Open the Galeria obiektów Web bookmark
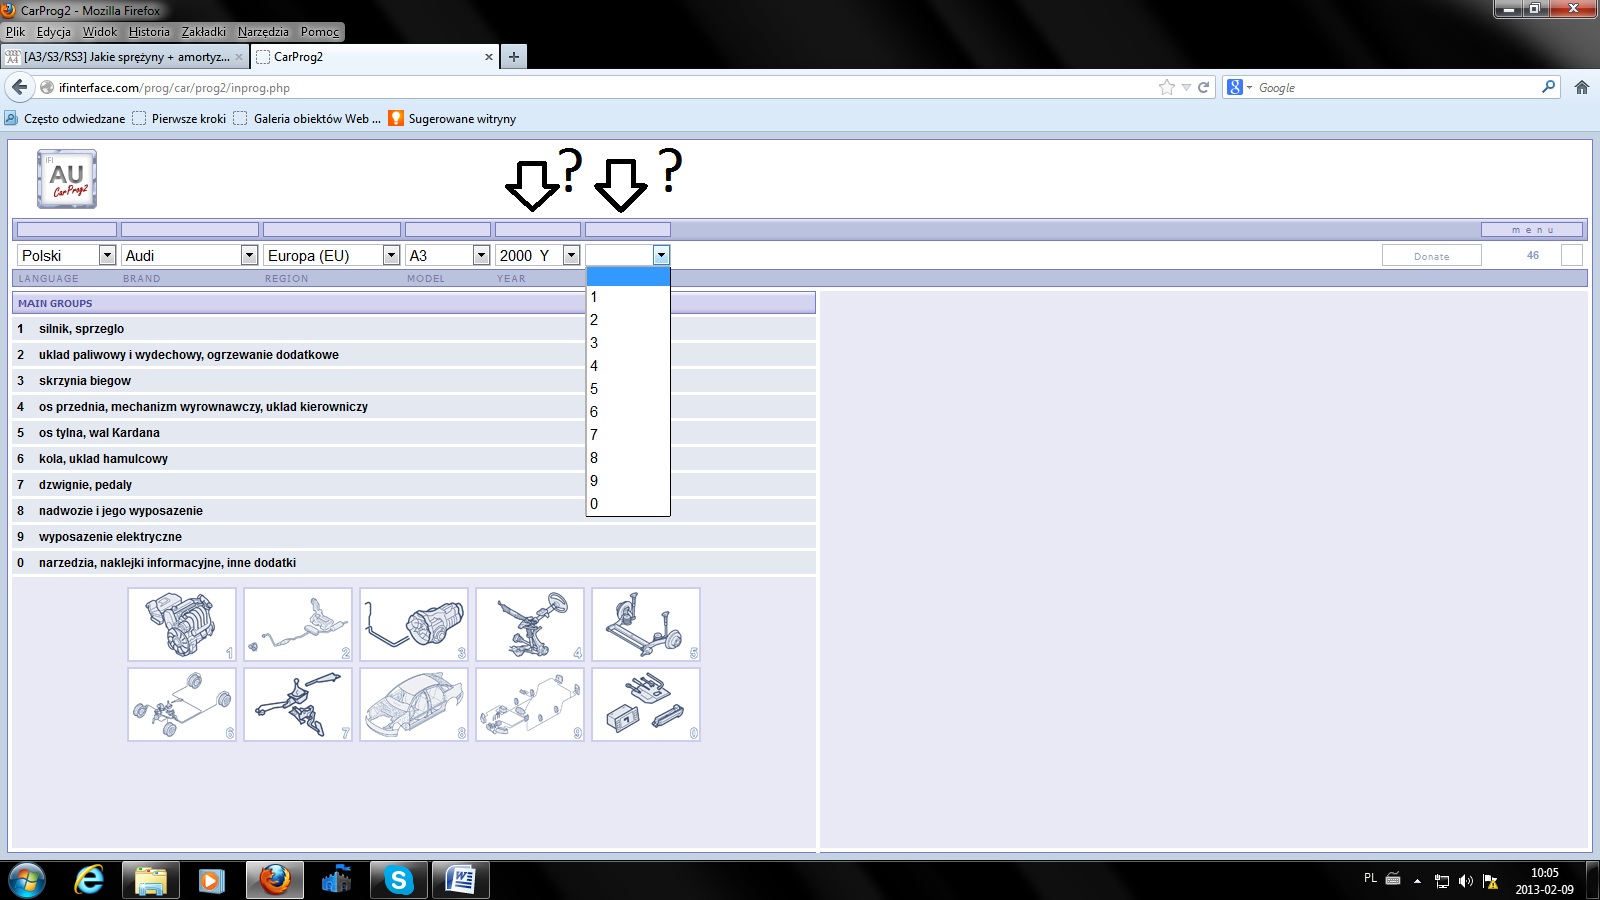This screenshot has height=900, width=1600. click(x=307, y=118)
